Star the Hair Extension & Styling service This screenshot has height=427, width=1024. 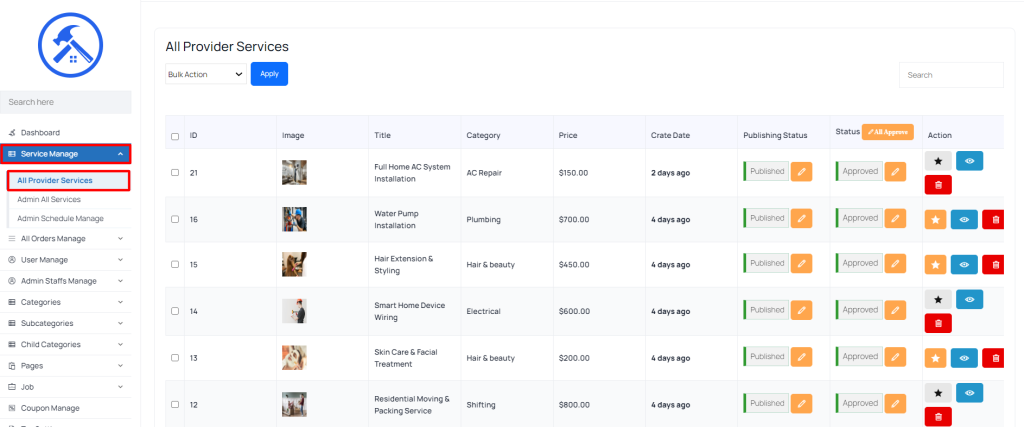pos(935,264)
